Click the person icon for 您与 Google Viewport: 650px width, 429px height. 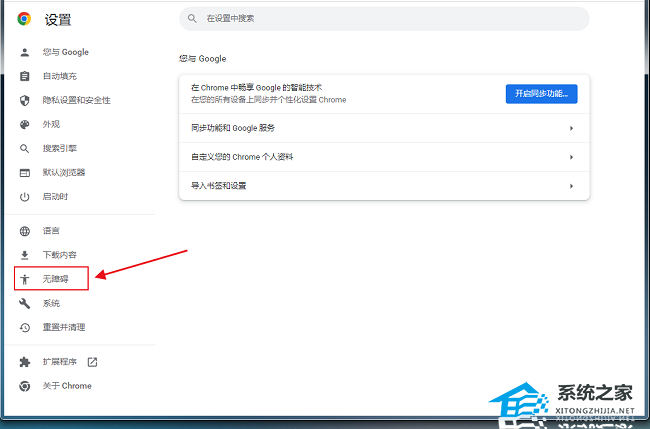[25, 52]
